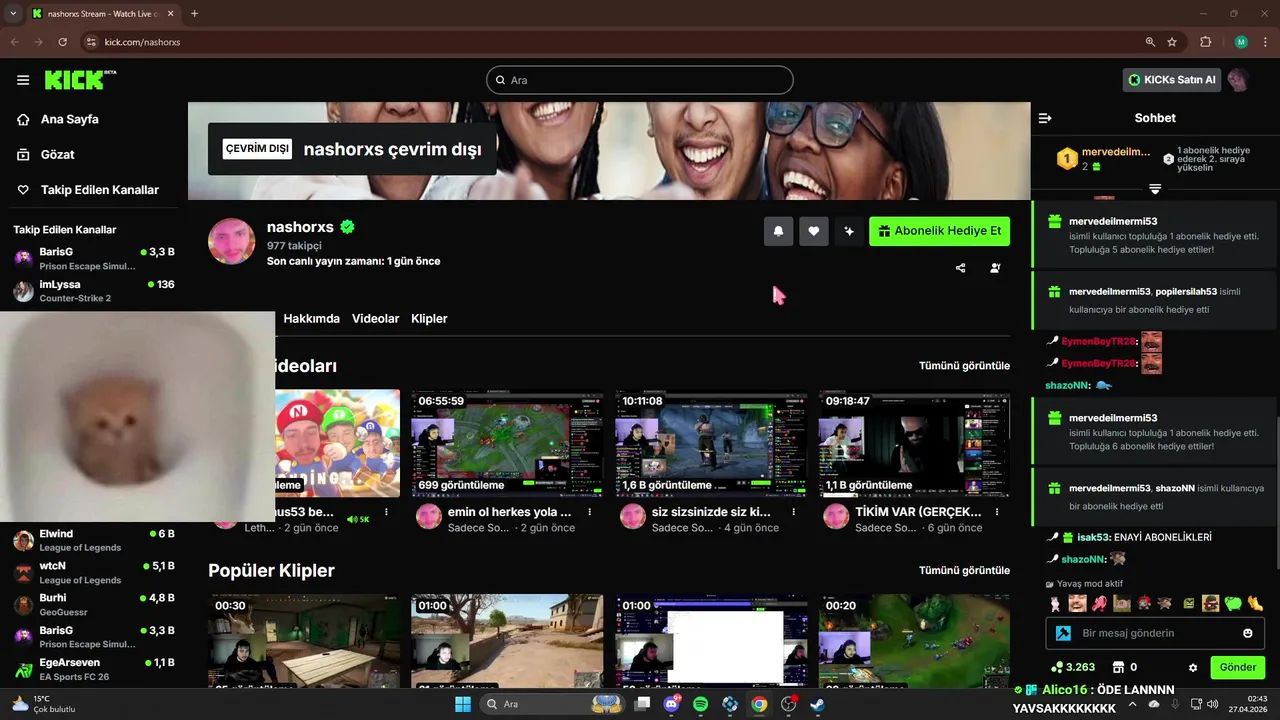
Task: Play the 00:20 popular clip
Action: 914,640
